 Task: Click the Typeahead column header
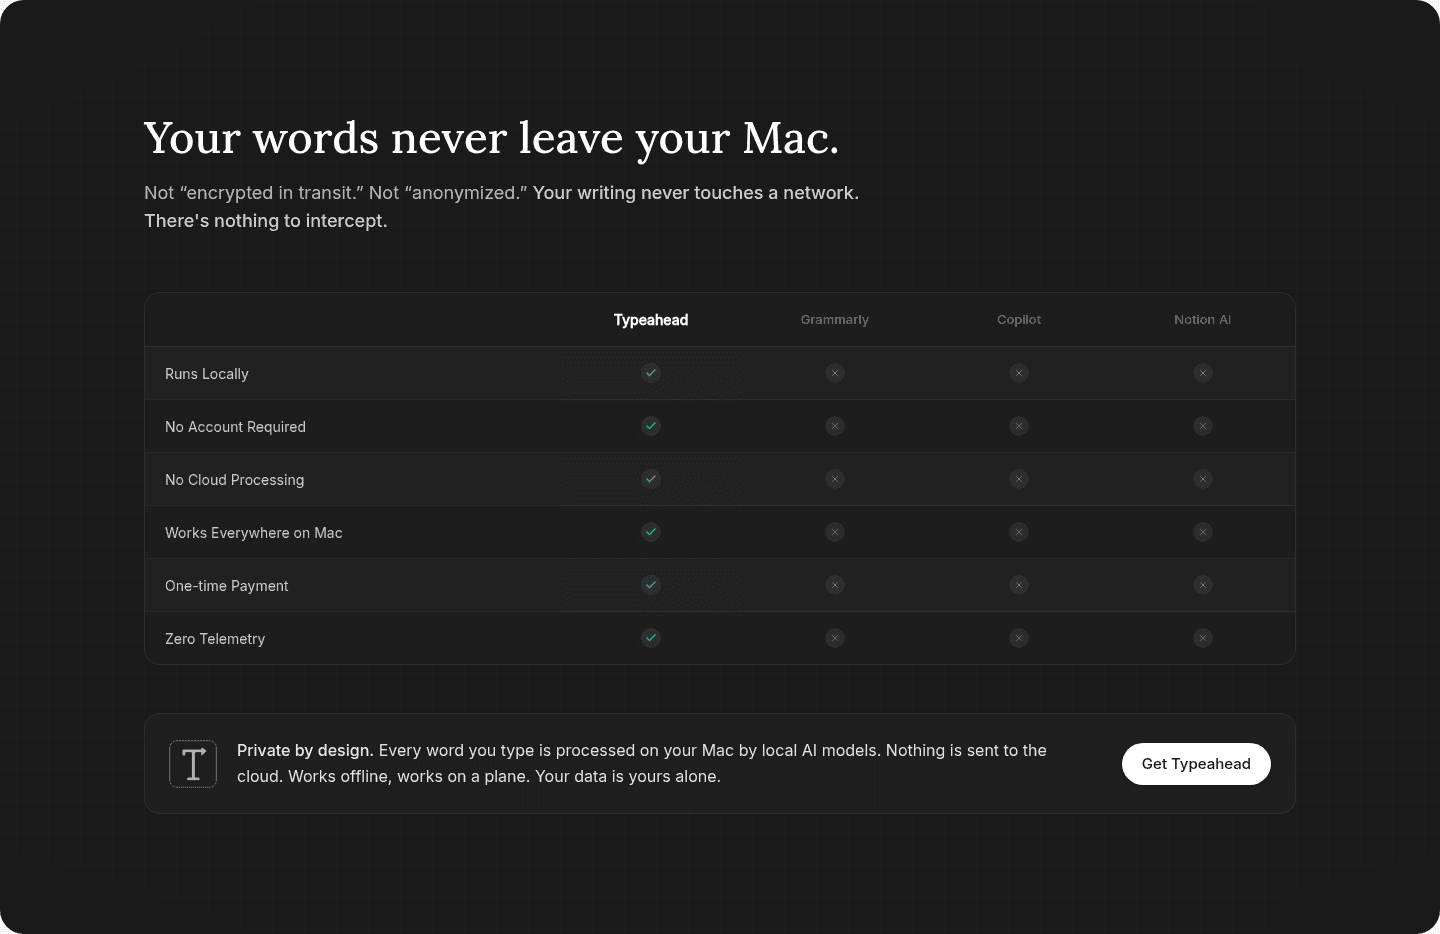point(651,320)
